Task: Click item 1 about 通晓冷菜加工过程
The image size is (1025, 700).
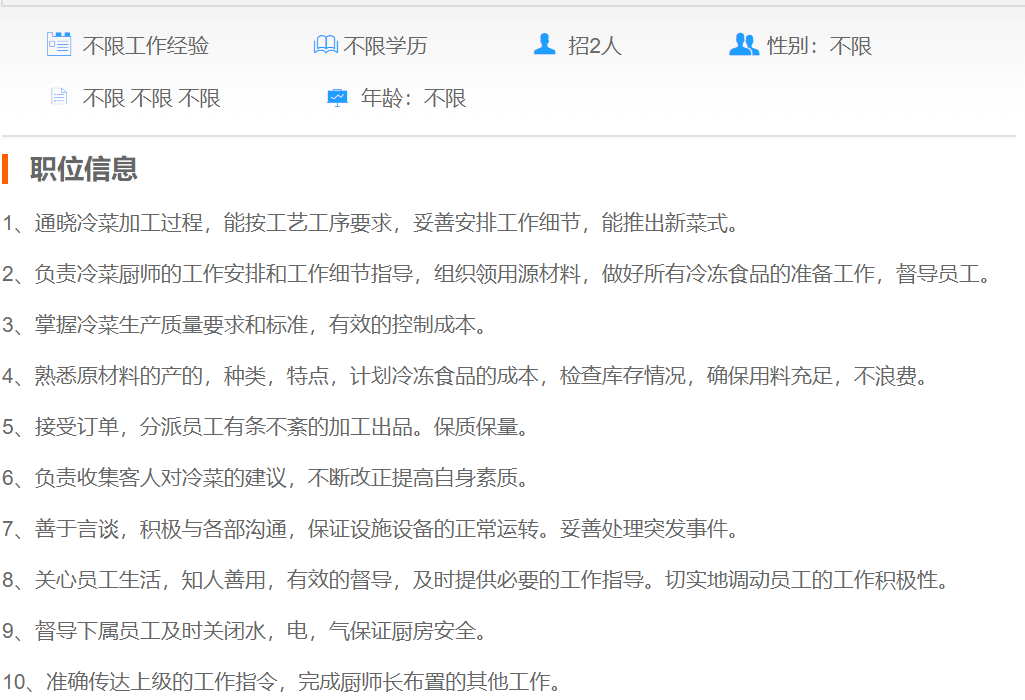Action: point(370,223)
